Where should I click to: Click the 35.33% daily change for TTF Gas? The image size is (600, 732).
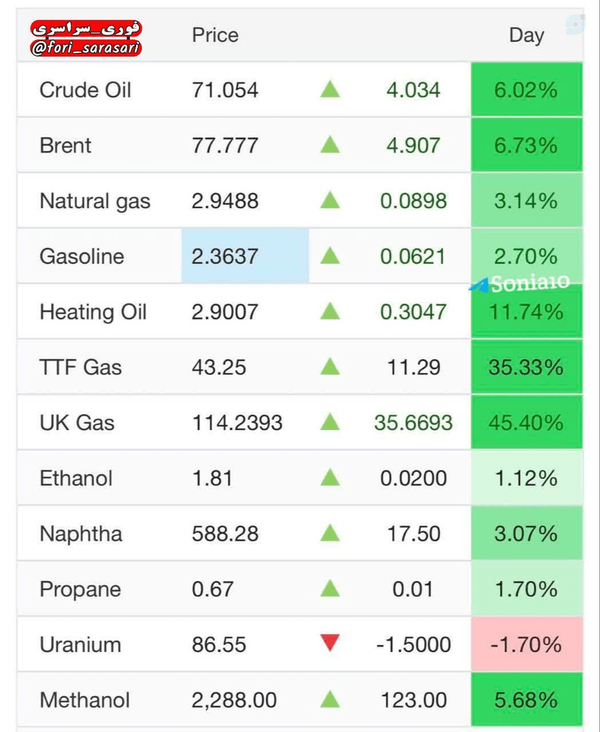527,367
